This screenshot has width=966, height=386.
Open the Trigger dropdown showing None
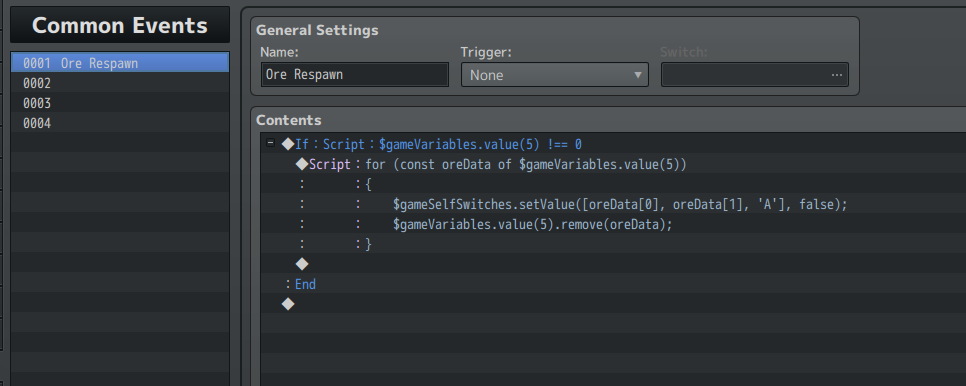[x=554, y=74]
